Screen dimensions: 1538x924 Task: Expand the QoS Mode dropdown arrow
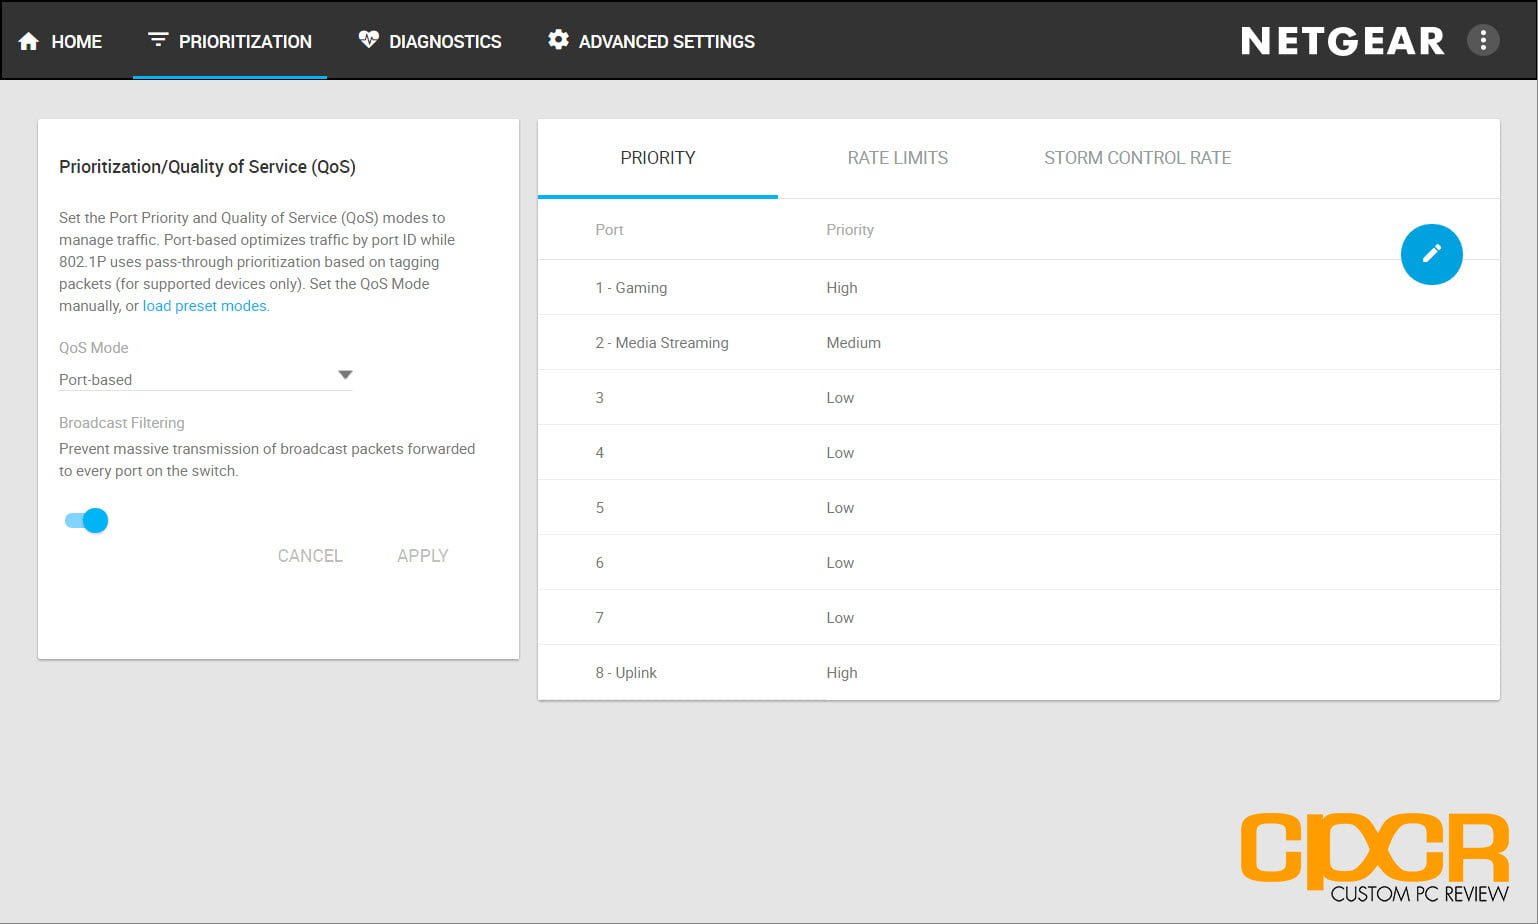[345, 375]
